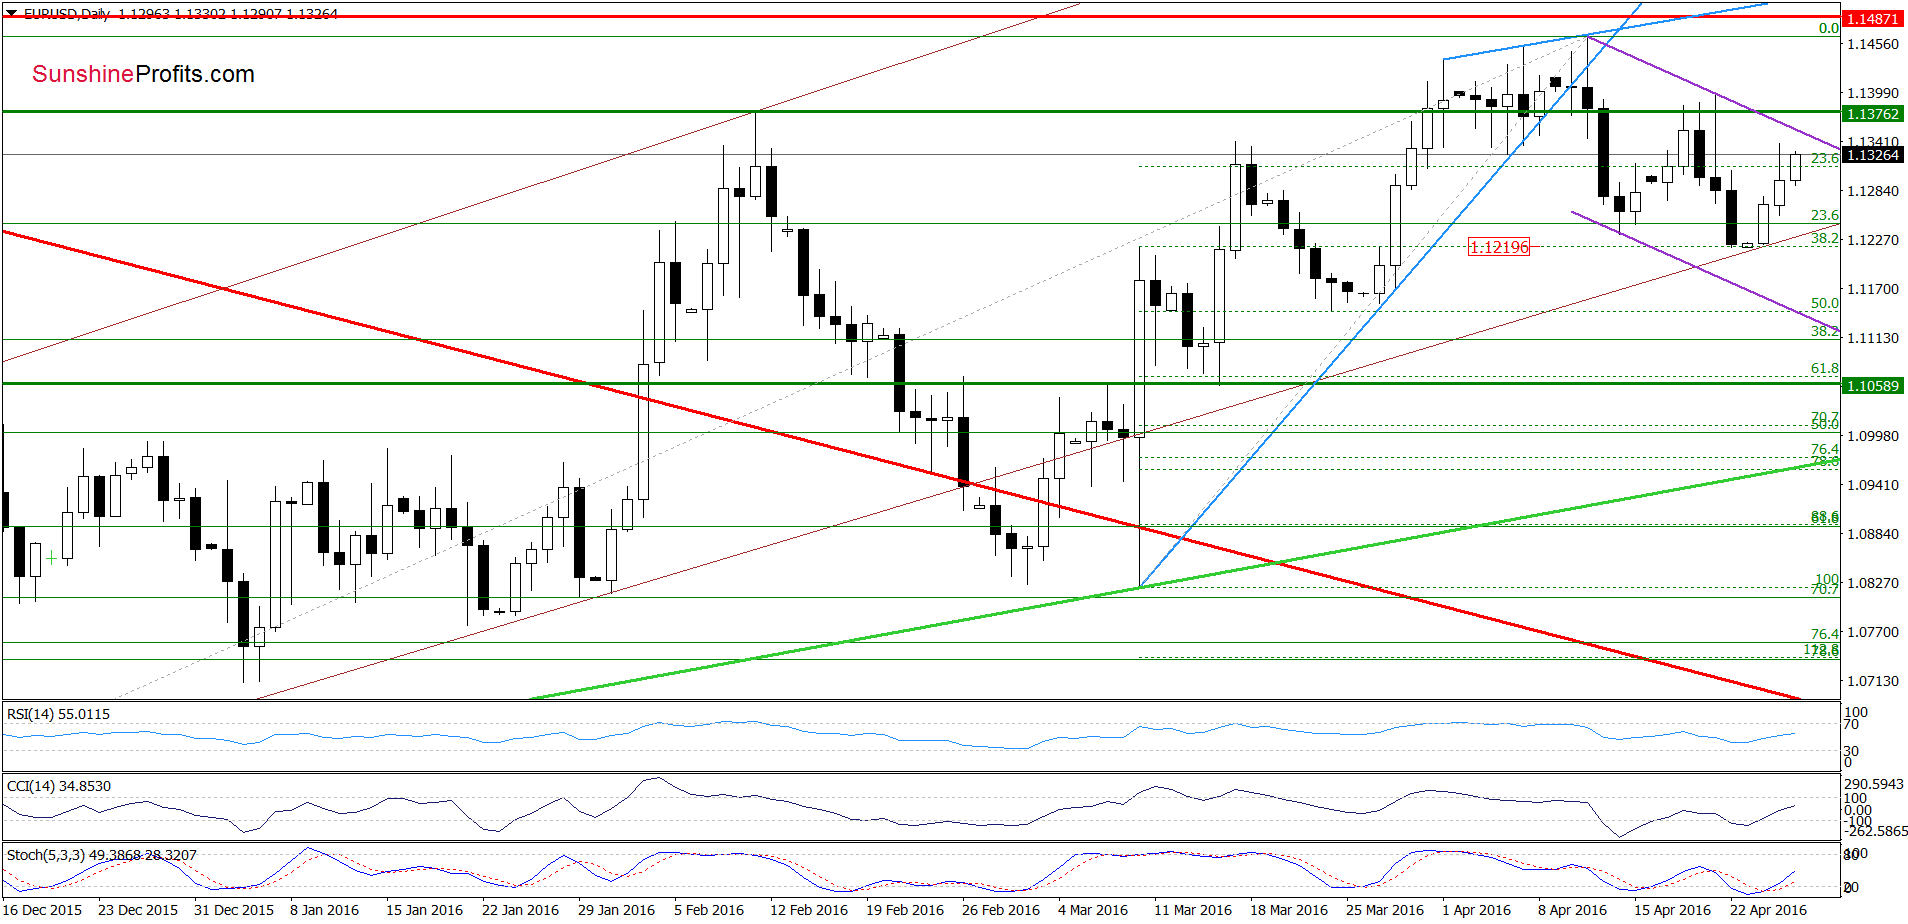
Task: Click the 29 Jan 2016 date label
Action: (616, 910)
